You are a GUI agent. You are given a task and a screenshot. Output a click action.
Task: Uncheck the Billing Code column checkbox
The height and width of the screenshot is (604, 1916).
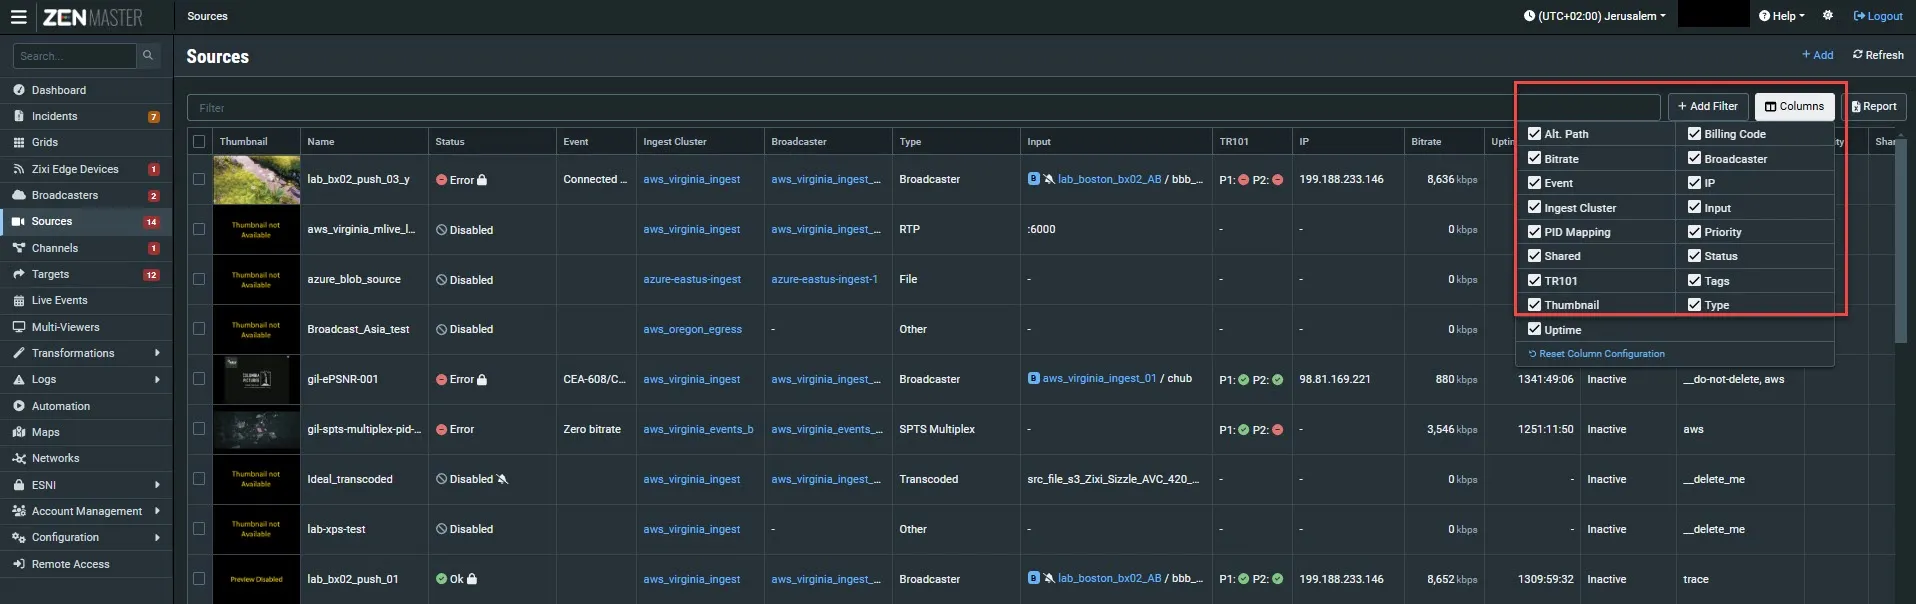1694,133
